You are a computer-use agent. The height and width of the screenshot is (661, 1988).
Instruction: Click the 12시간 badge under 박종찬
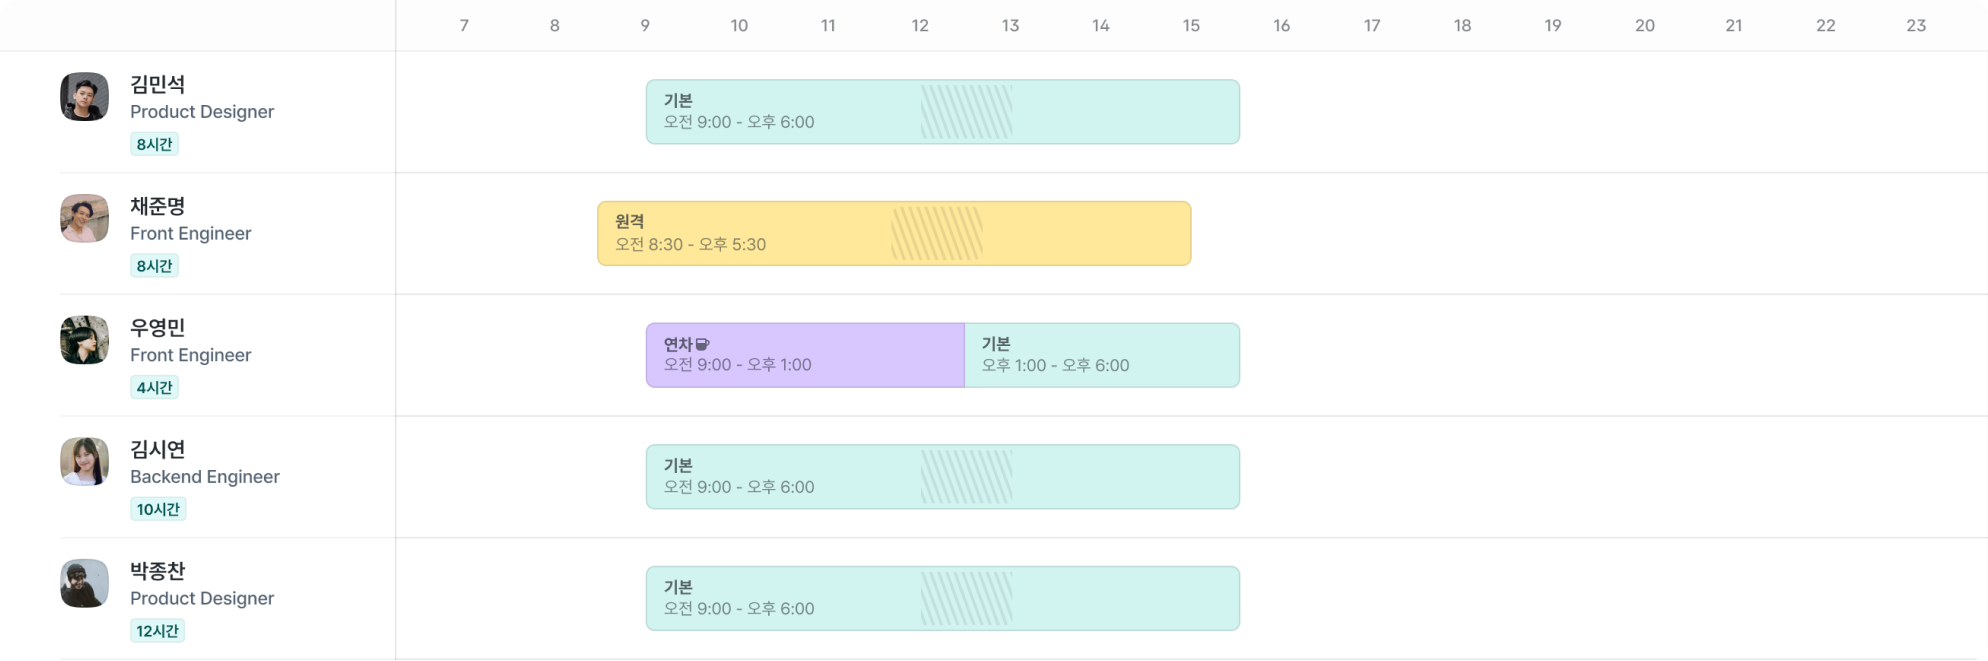pyautogui.click(x=158, y=631)
